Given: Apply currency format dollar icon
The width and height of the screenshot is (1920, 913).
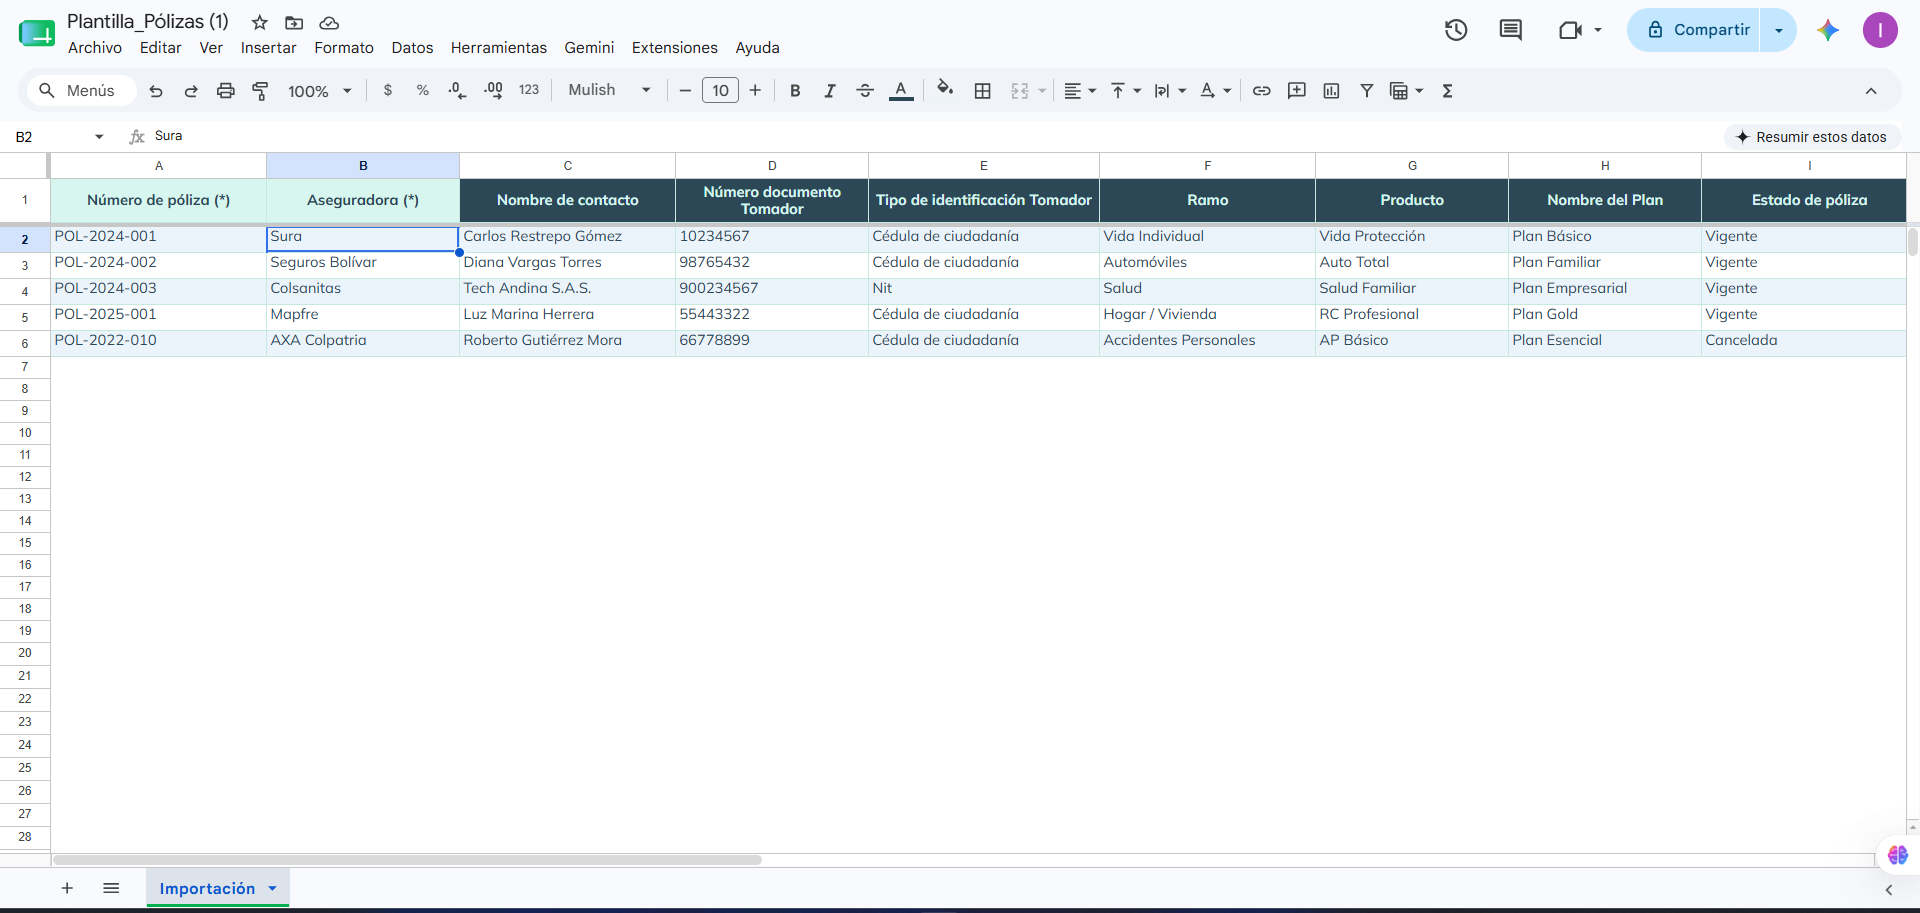Looking at the screenshot, I should (x=388, y=91).
